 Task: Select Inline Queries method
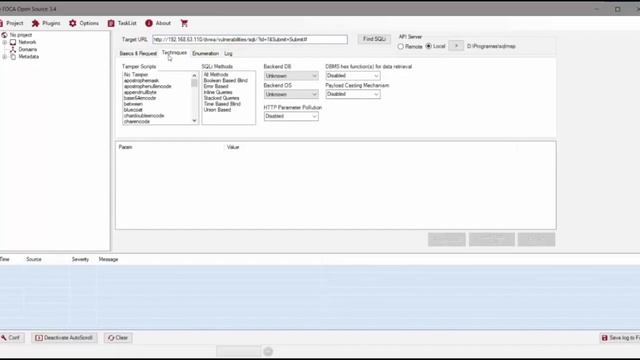coord(218,92)
